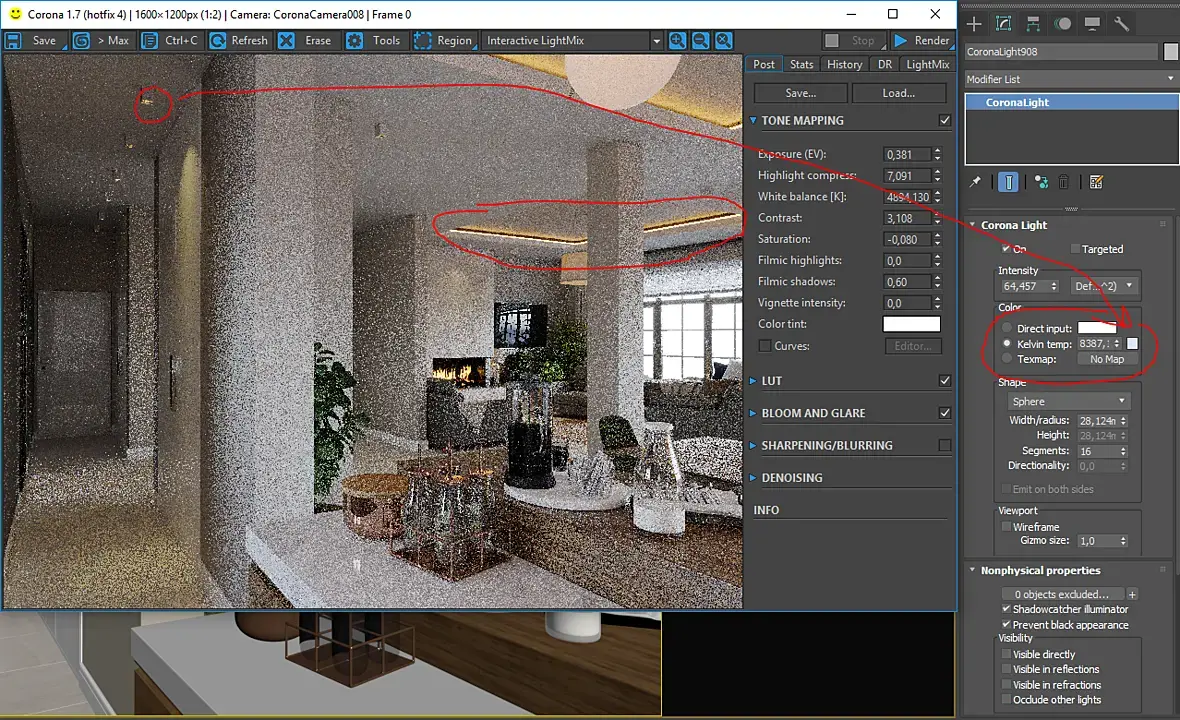
Task: Enable the Curves checkbox
Action: tap(765, 346)
